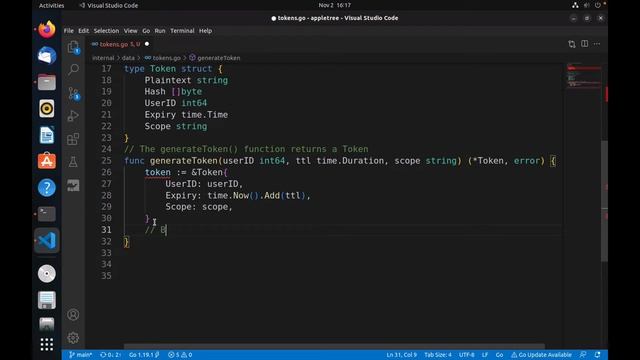The width and height of the screenshot is (640, 360).
Task: Open the Terminal menu
Action: pyautogui.click(x=182, y=31)
